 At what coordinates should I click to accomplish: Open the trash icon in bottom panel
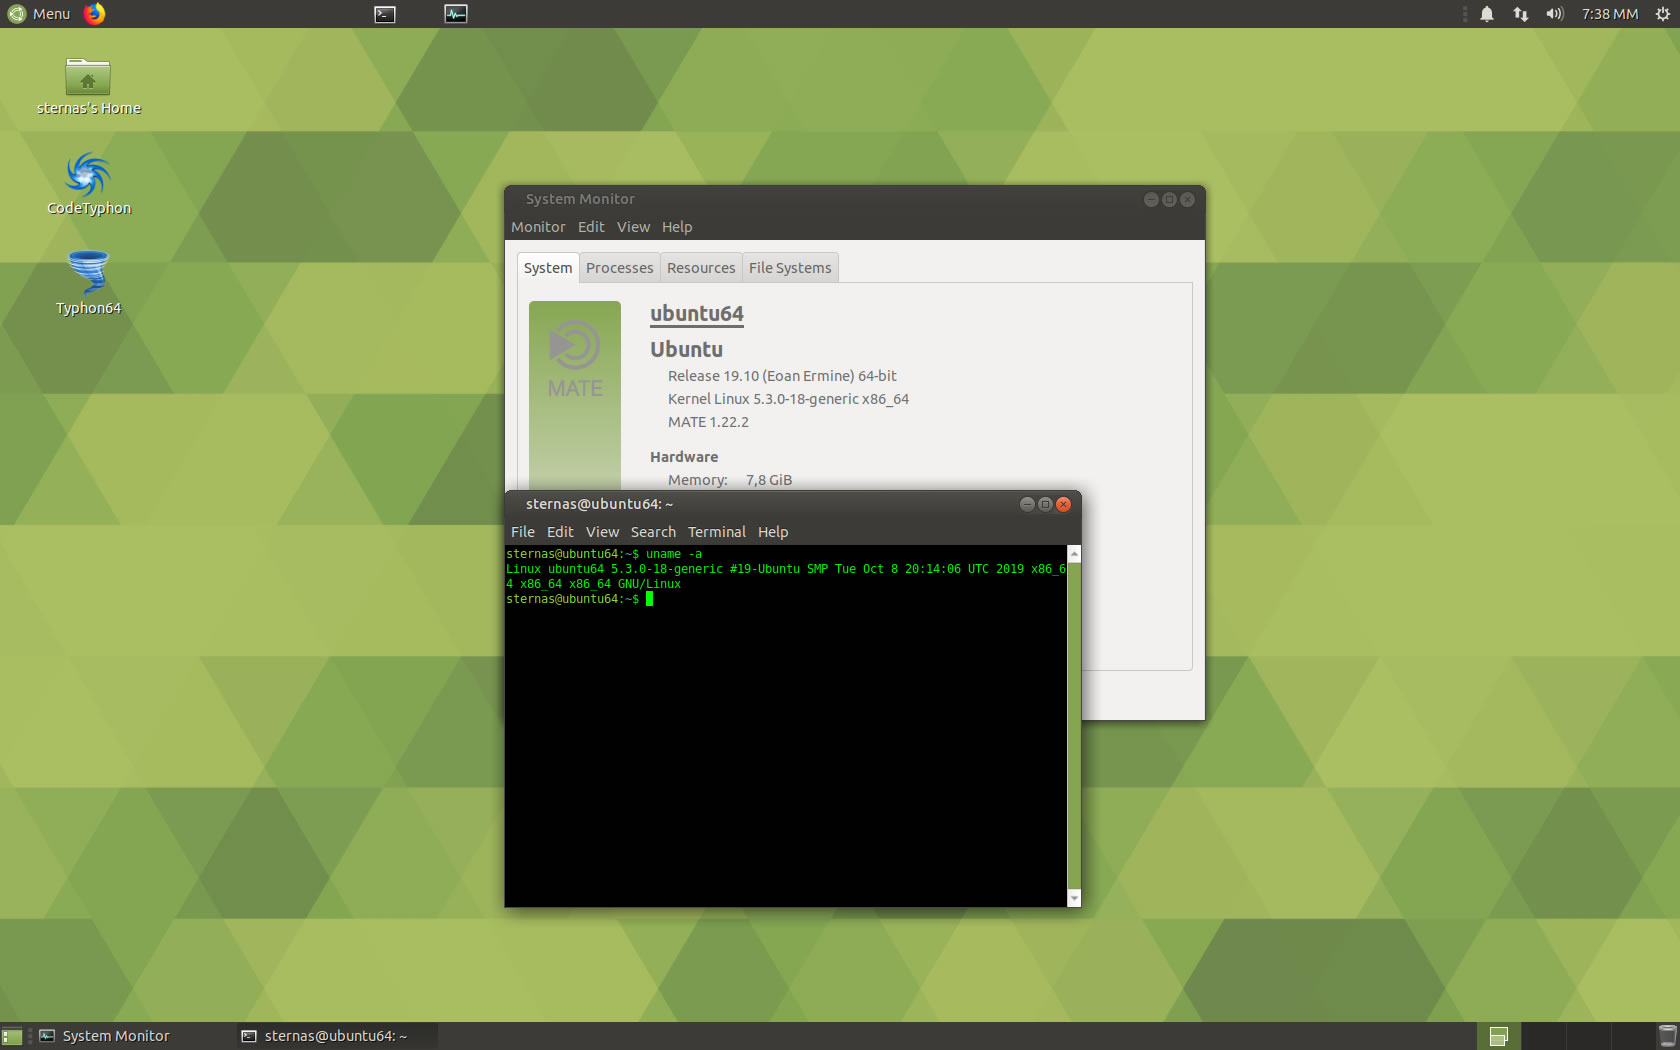[1667, 1036]
